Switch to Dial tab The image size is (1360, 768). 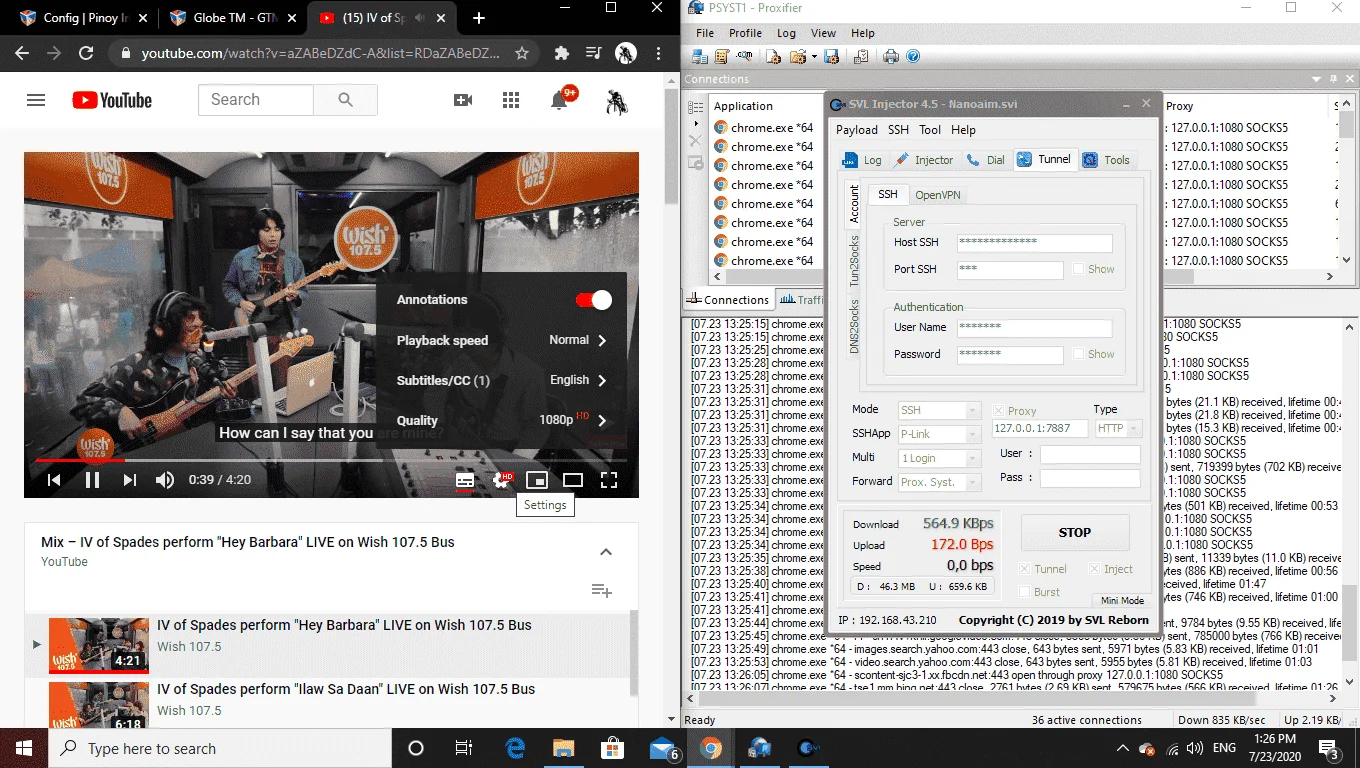click(x=986, y=160)
